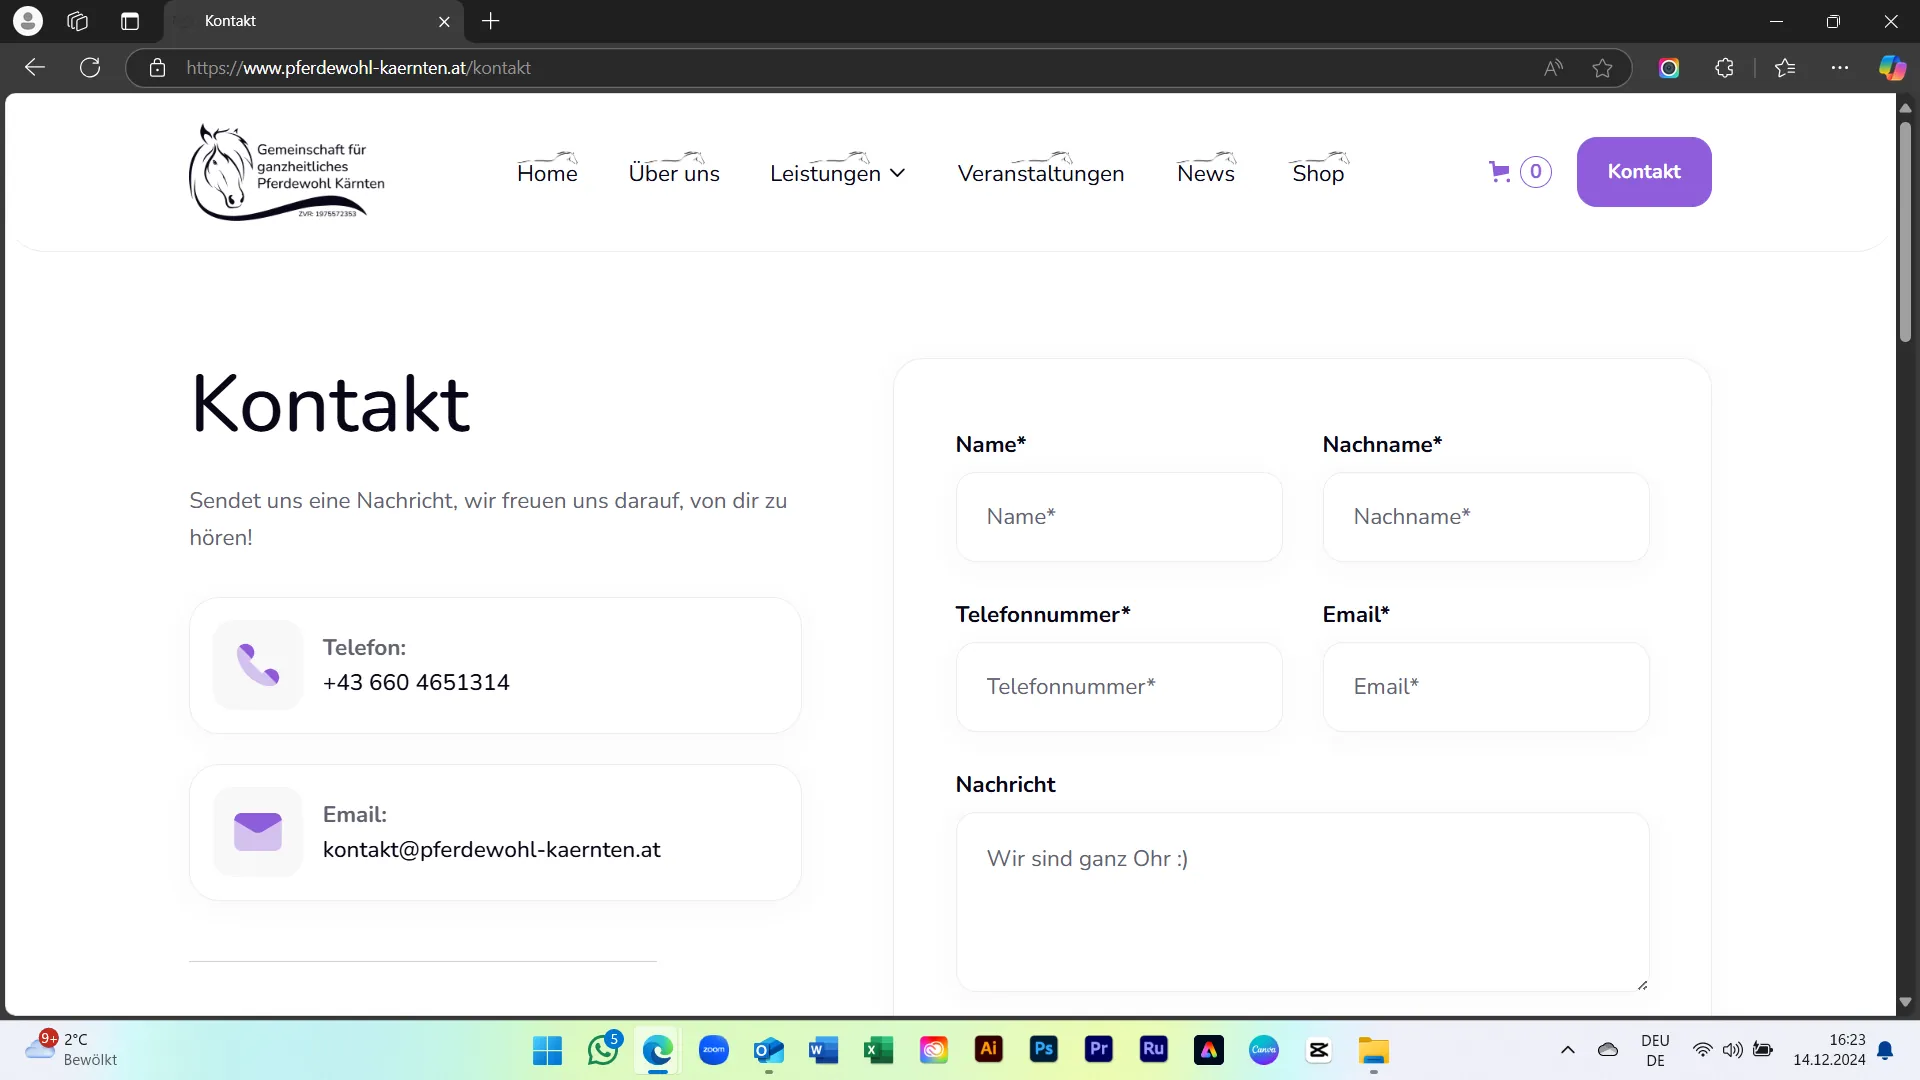Open WhatsApp from the taskbar
The height and width of the screenshot is (1080, 1920).
(x=603, y=1050)
